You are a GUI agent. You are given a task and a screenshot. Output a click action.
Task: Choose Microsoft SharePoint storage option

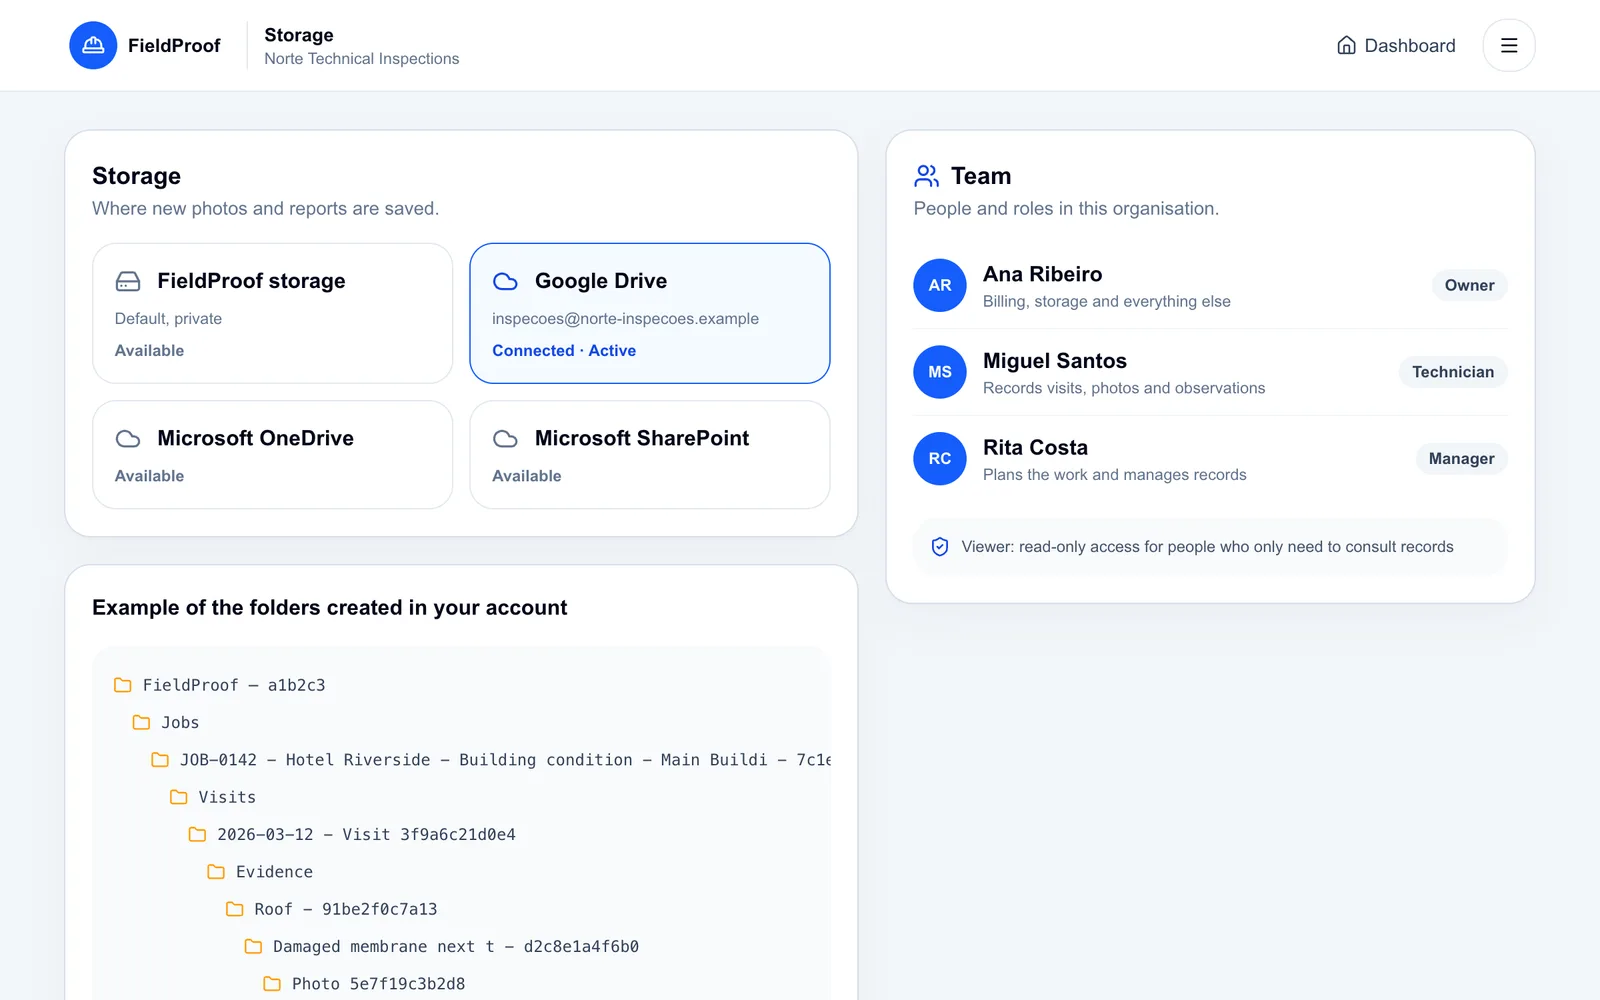[x=650, y=455]
